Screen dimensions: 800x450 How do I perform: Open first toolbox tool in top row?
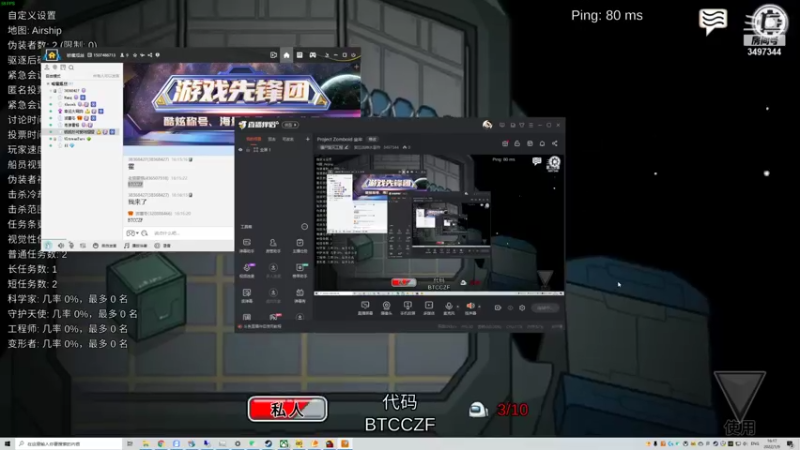247,245
